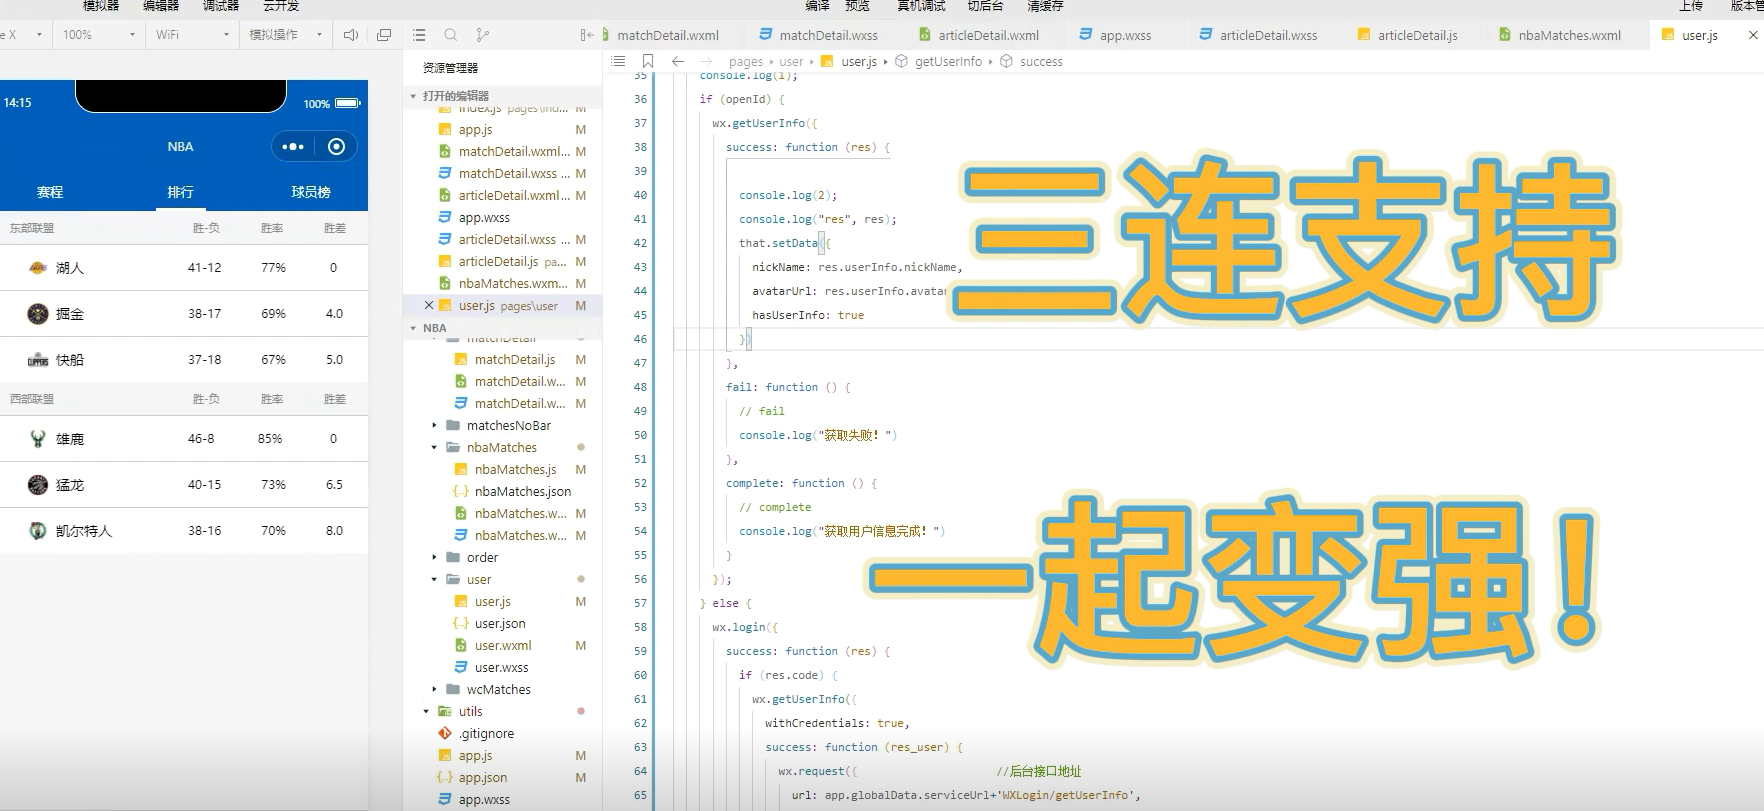Click the search icon in the sidebar toolbar
Image resolution: width=1764 pixels, height=811 pixels.
pos(451,35)
